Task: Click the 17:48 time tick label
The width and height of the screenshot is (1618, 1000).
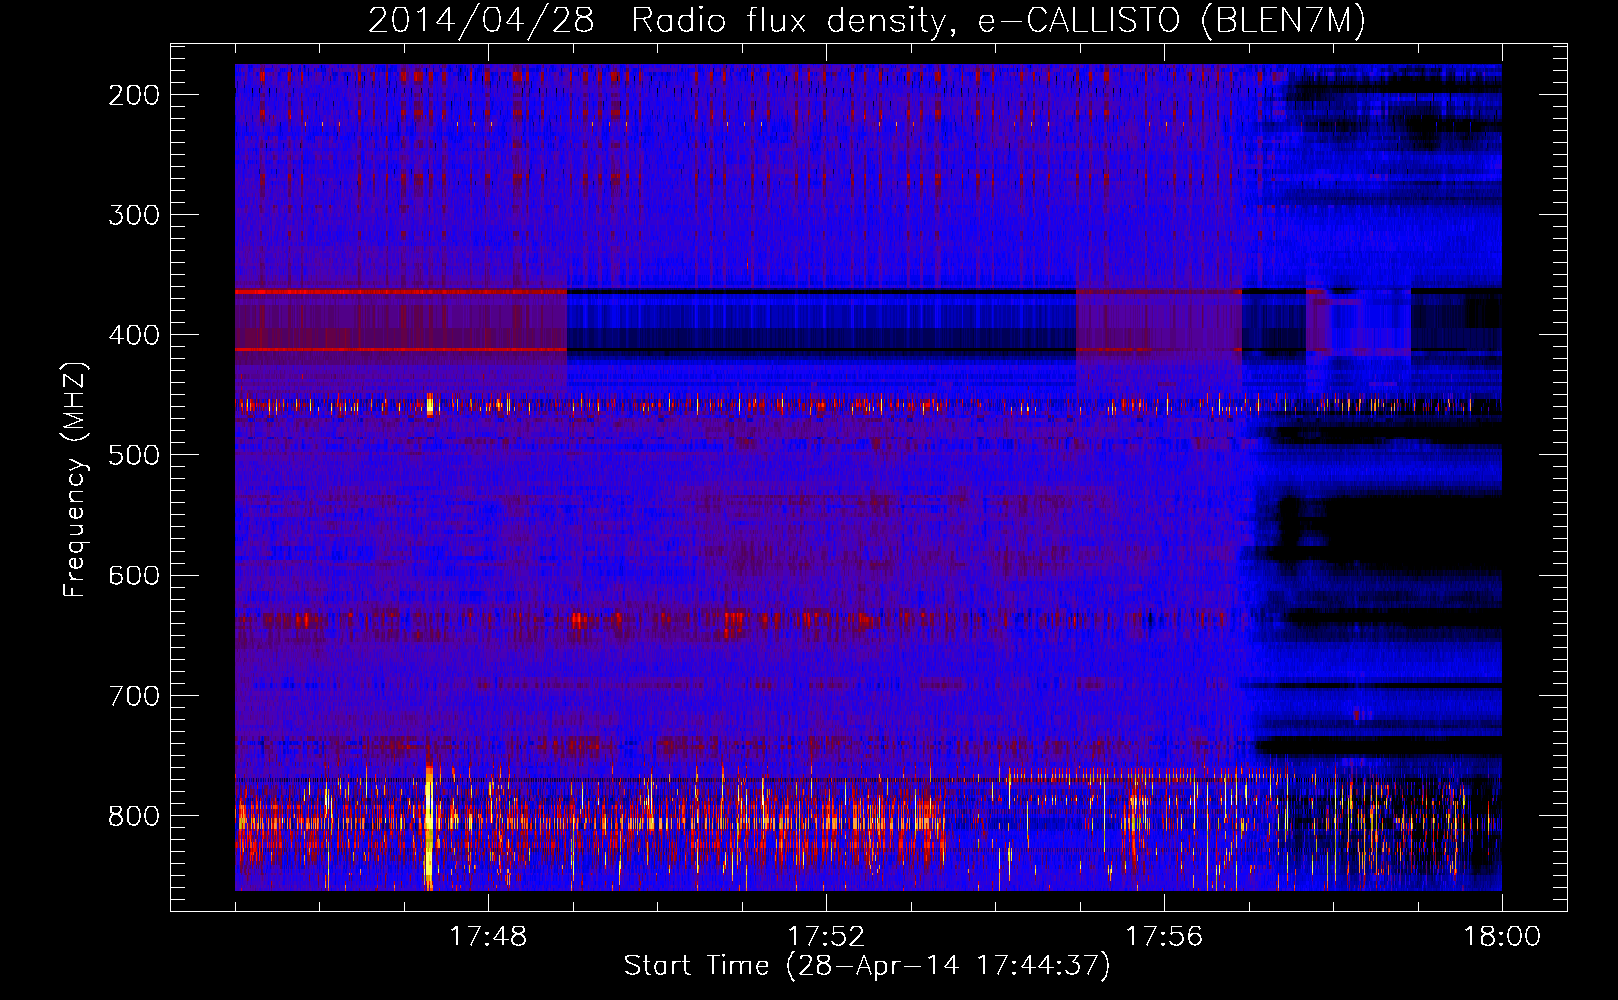Action: (x=488, y=937)
